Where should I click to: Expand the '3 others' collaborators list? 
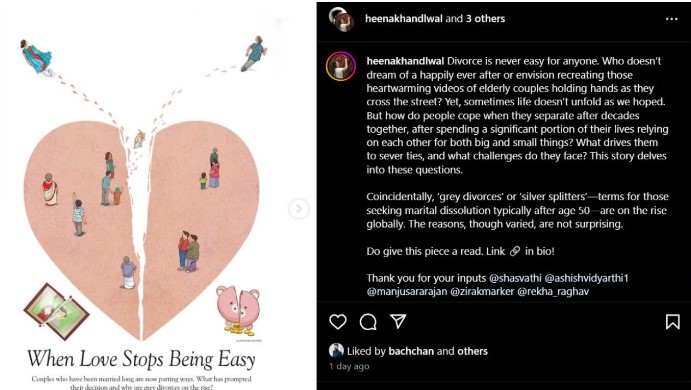coord(485,19)
